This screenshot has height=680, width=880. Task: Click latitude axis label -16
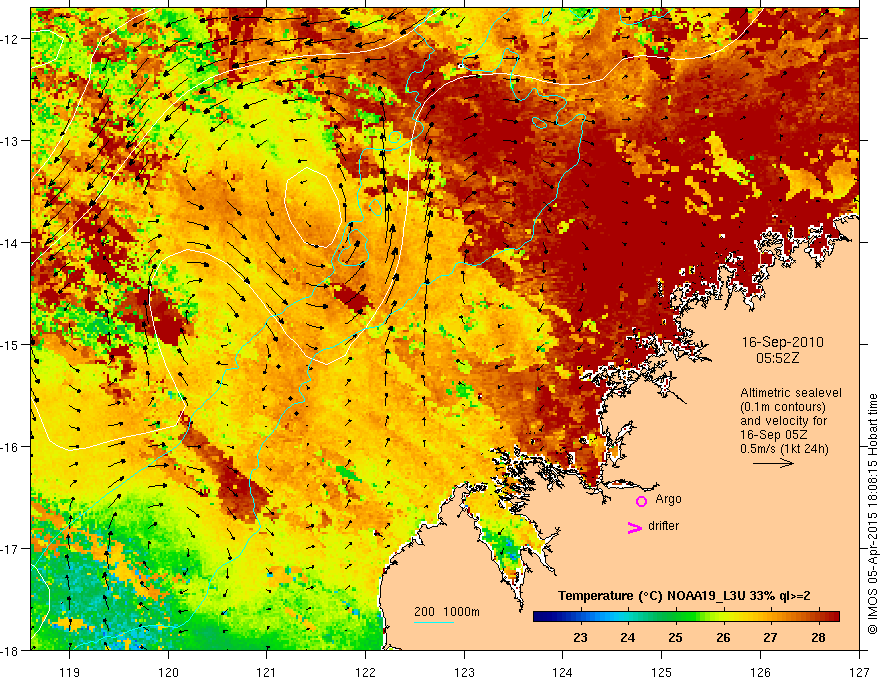click(11, 447)
